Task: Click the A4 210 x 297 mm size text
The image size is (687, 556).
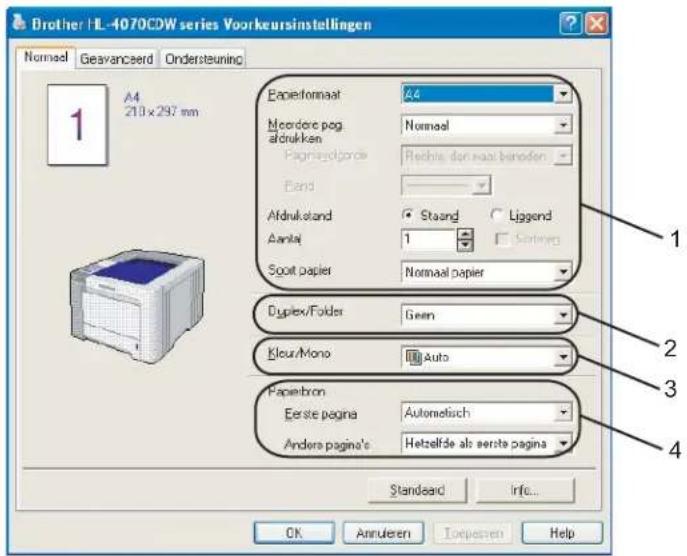Action: 161,104
